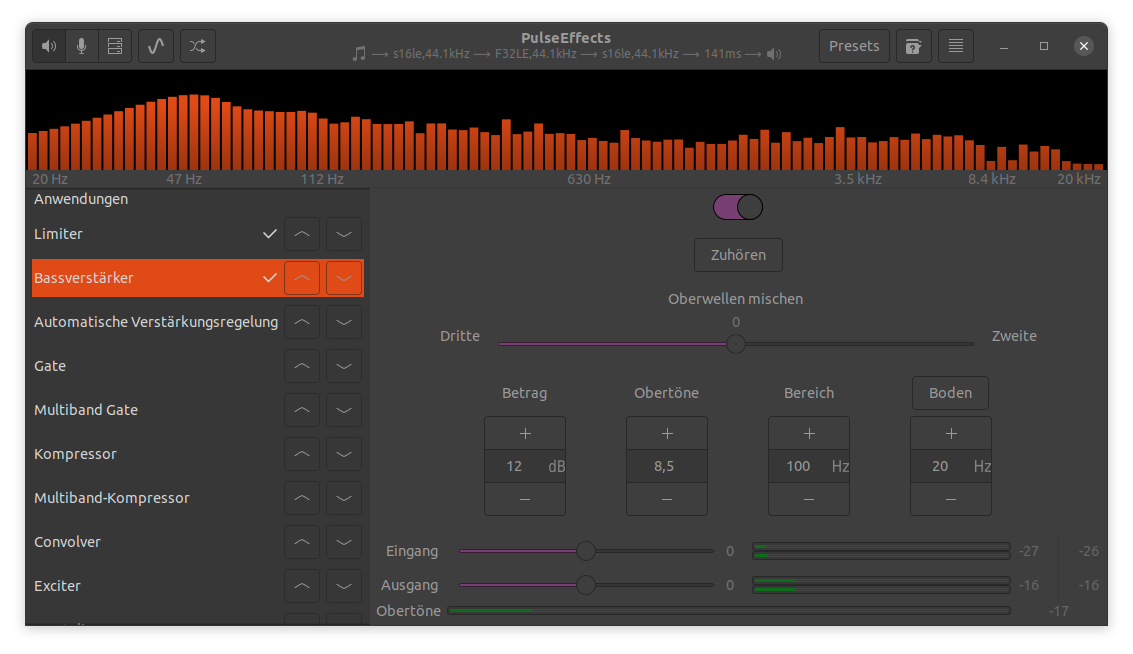Move Automatische Verstärkungsregelung down
The height and width of the screenshot is (654, 1133).
[x=344, y=322]
